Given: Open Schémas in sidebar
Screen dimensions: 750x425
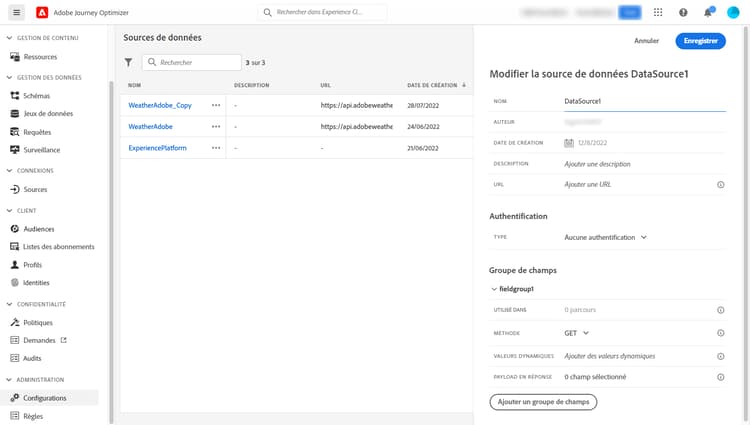Looking at the screenshot, I should (36, 96).
